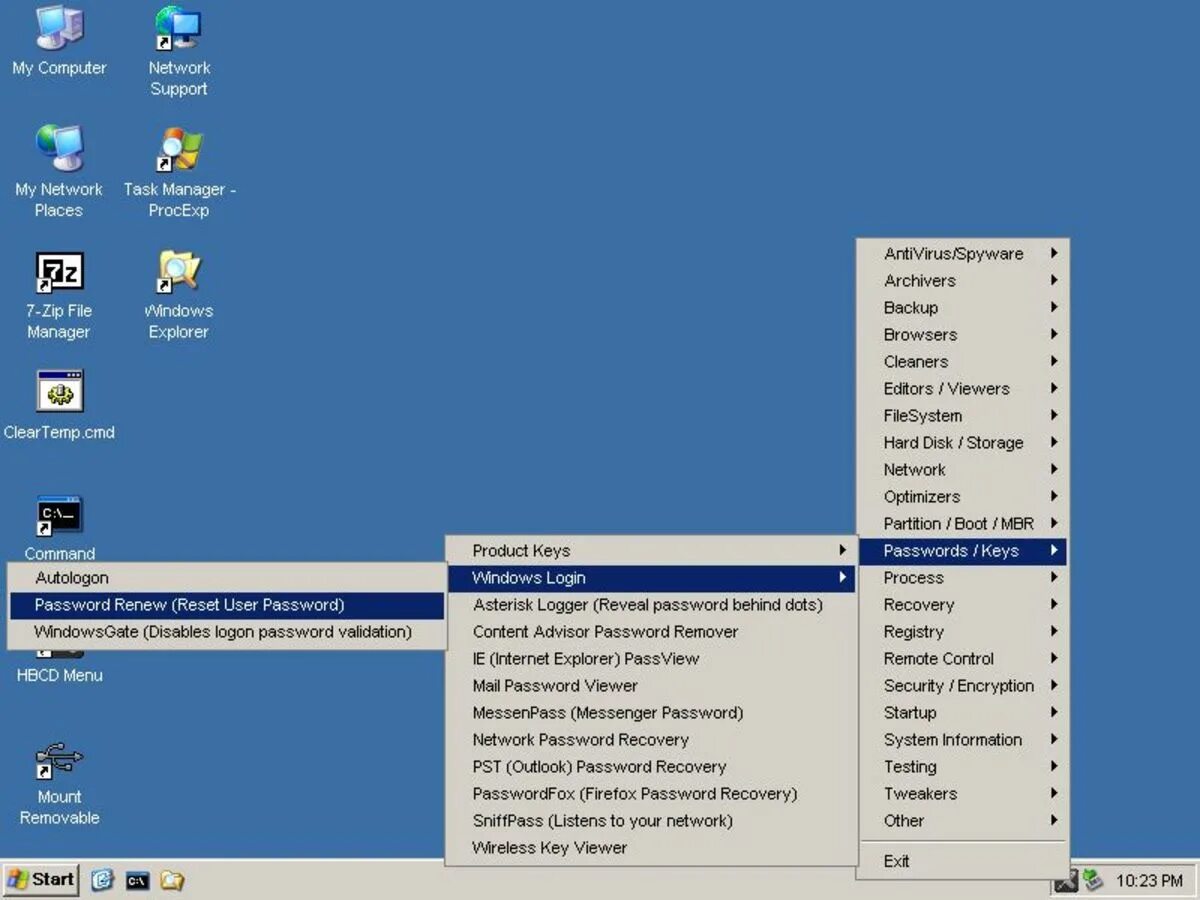Expand the Hard Disk / Storage category
Viewport: 1200px width, 900px height.
click(962, 443)
